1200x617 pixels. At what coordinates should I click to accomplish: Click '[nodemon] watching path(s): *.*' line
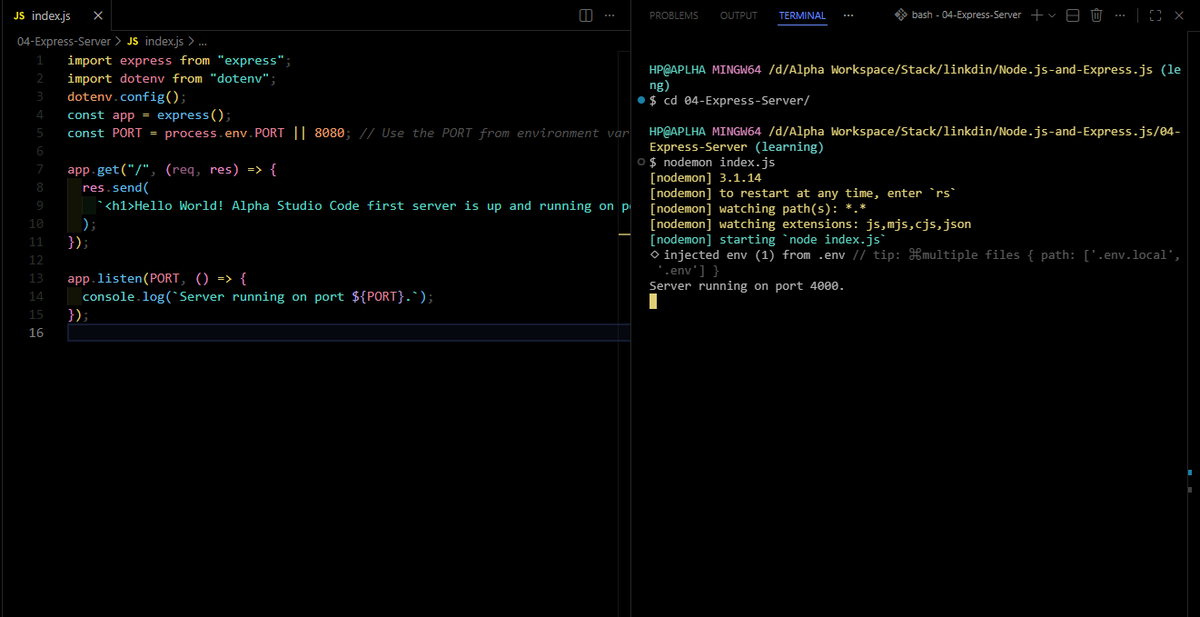(757, 208)
